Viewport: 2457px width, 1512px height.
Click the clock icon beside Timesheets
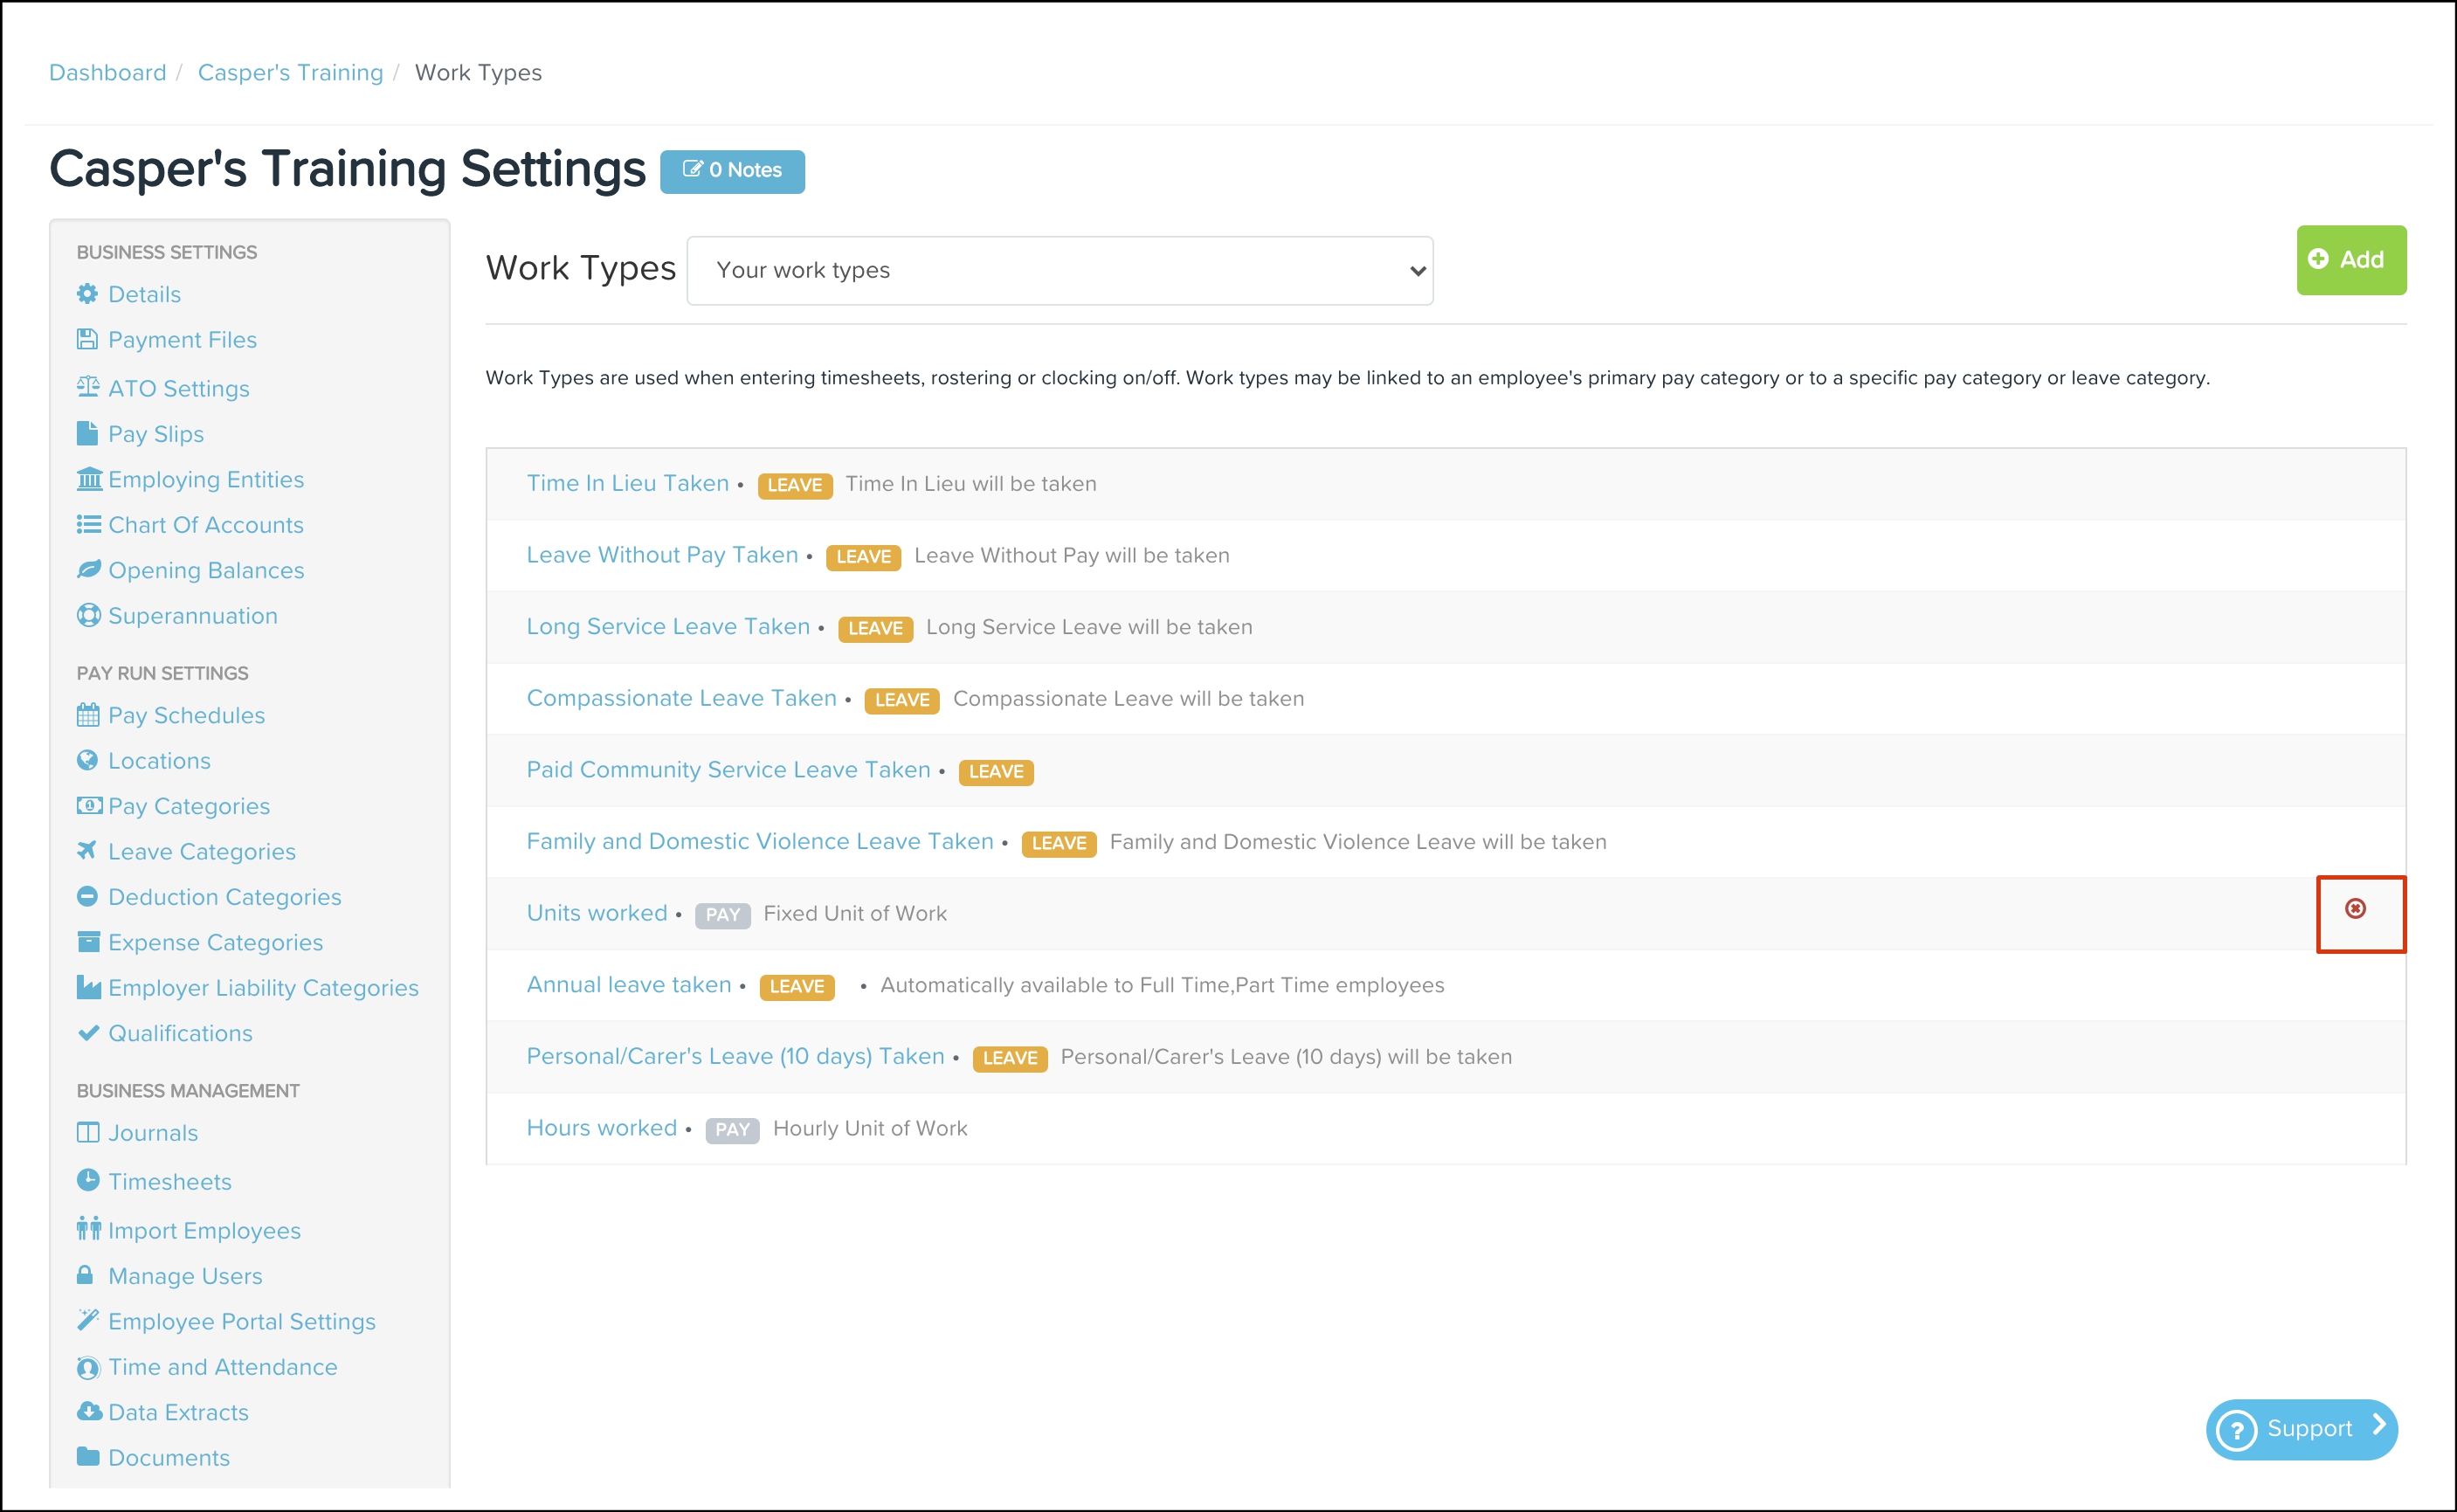click(88, 1180)
